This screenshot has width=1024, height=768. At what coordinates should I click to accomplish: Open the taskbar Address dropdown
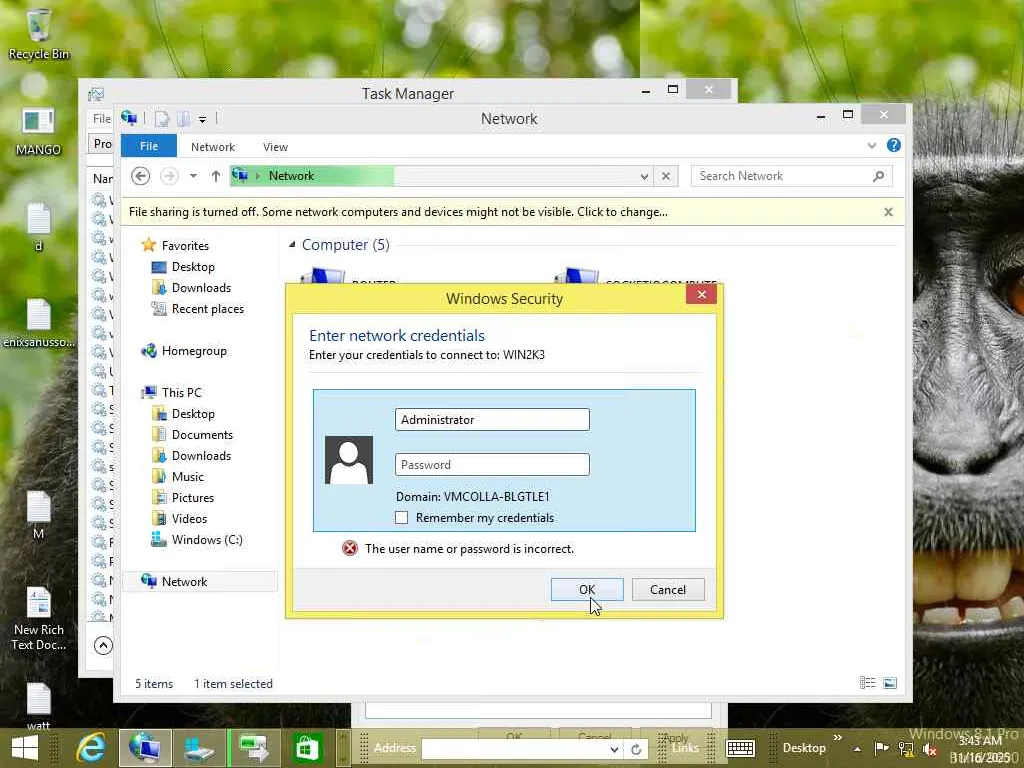(614, 749)
